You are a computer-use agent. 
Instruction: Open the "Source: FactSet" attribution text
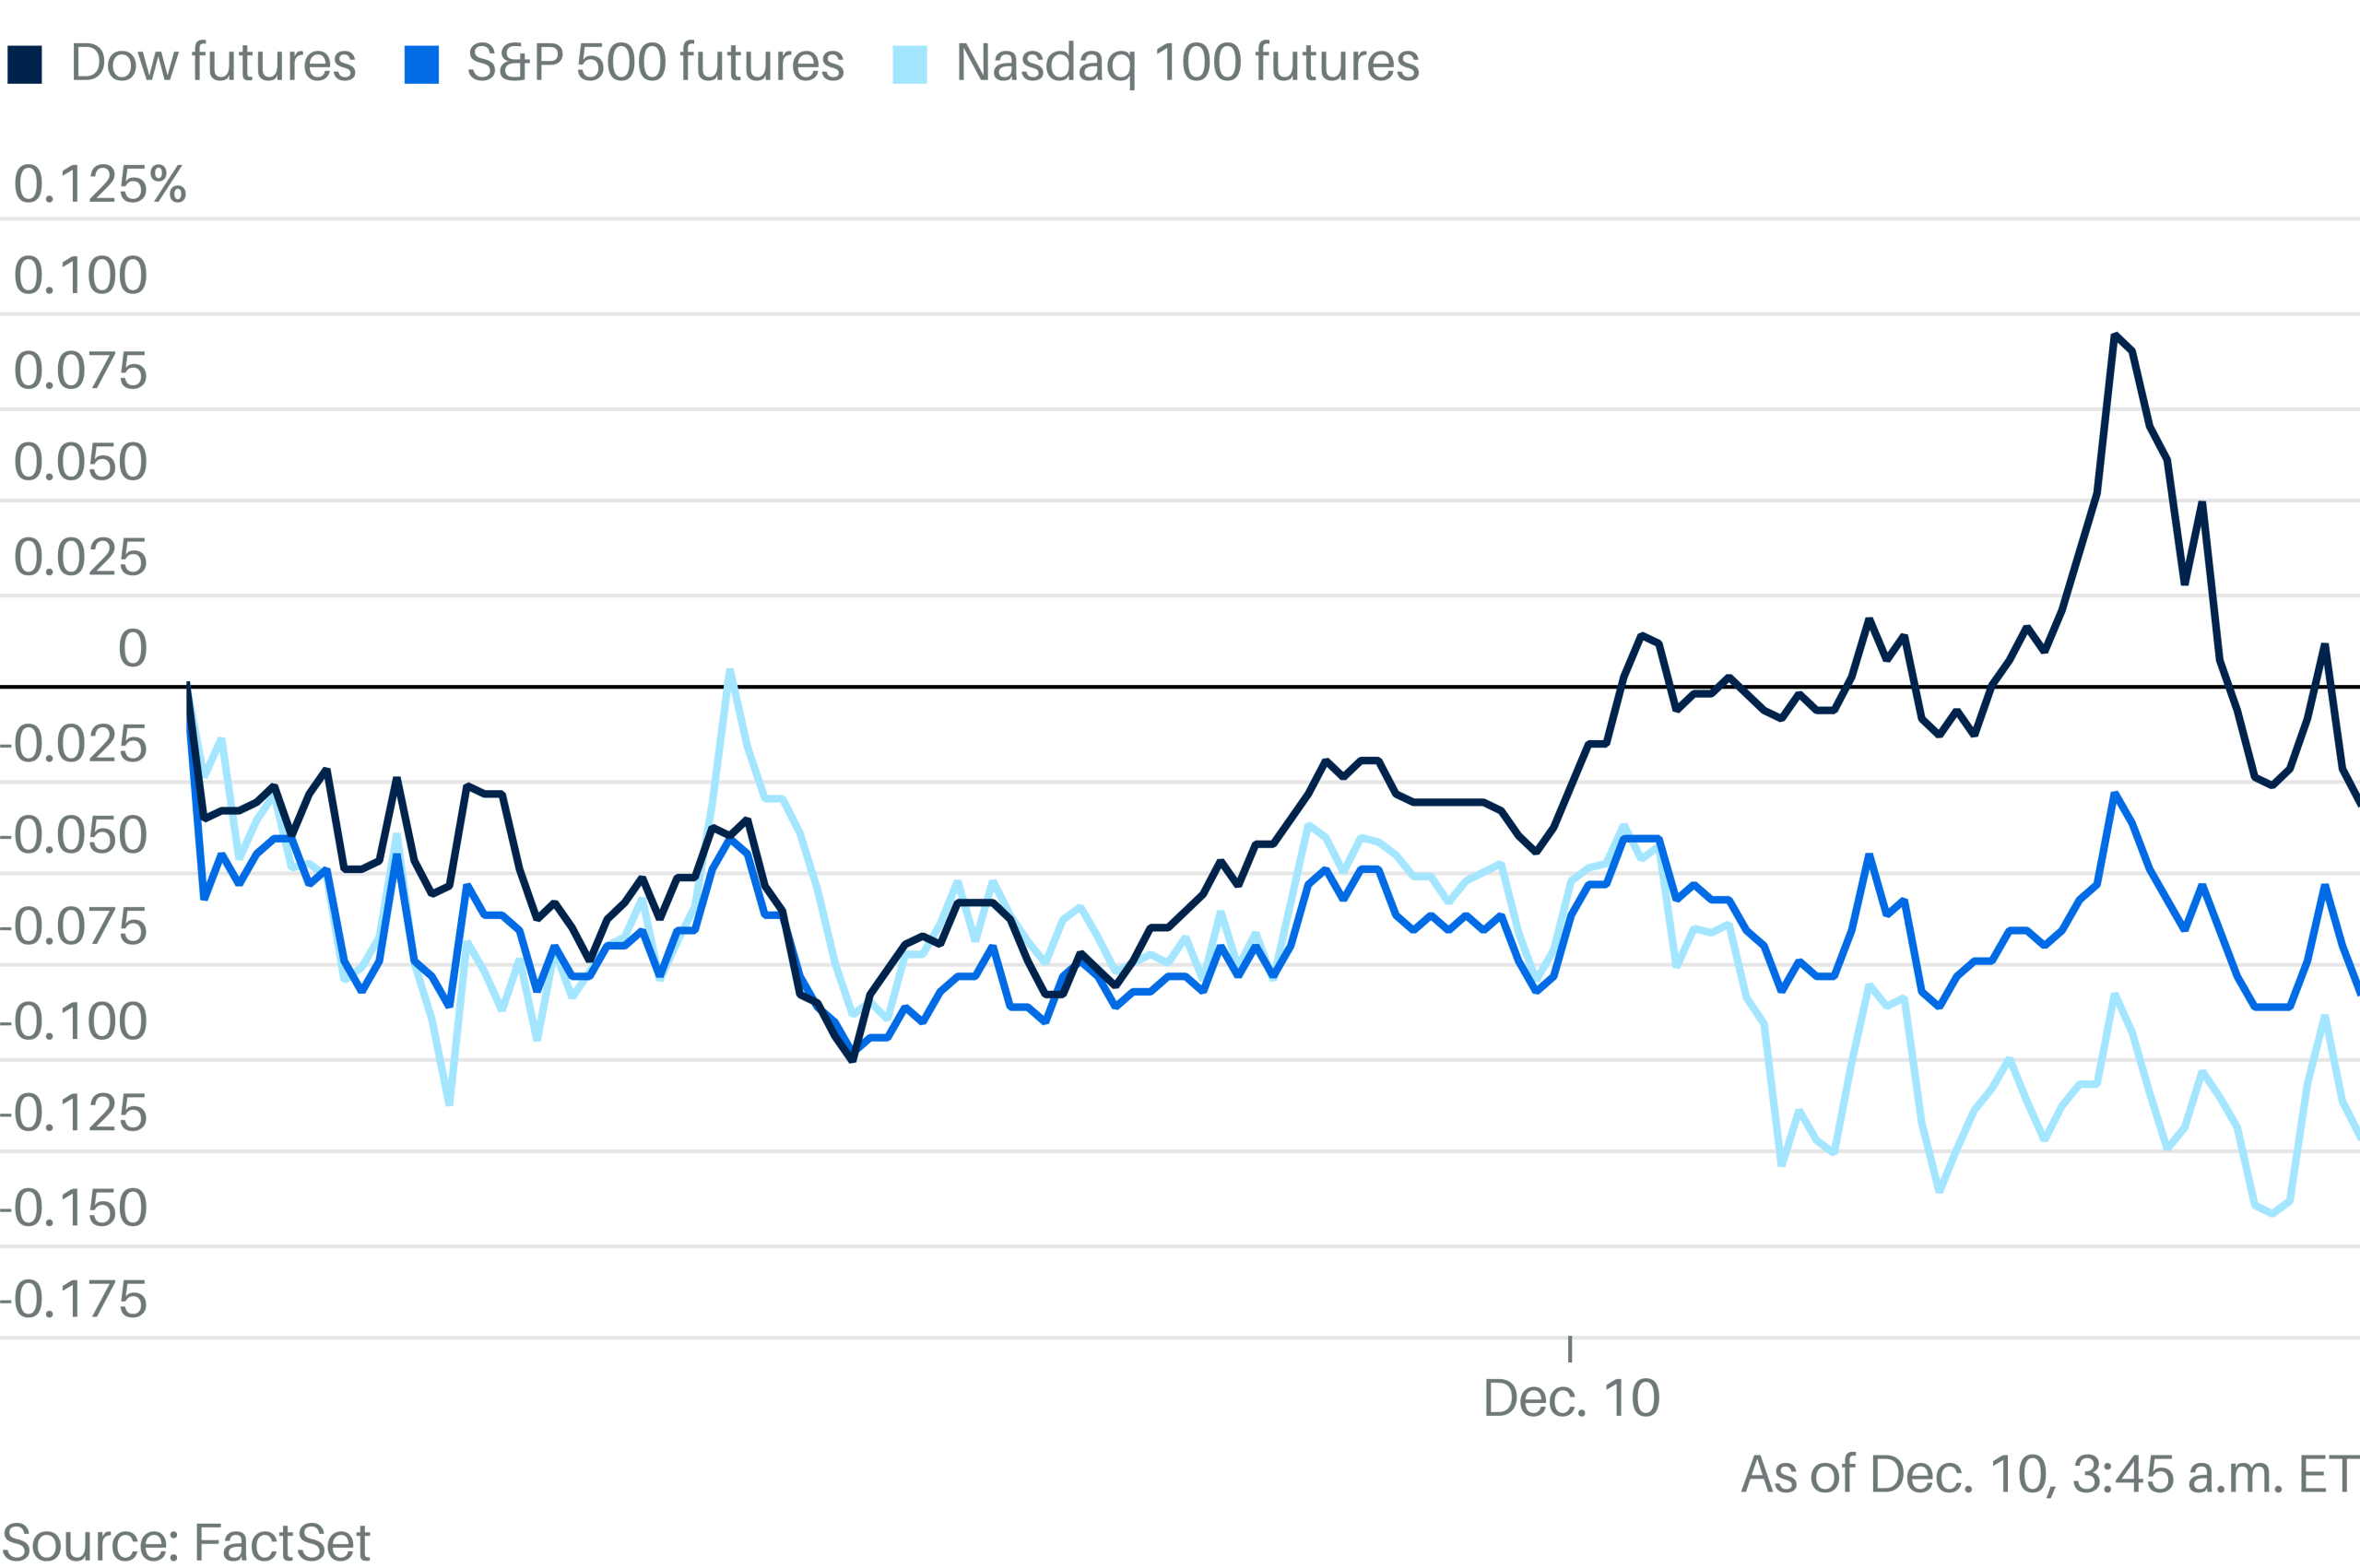(186, 1542)
